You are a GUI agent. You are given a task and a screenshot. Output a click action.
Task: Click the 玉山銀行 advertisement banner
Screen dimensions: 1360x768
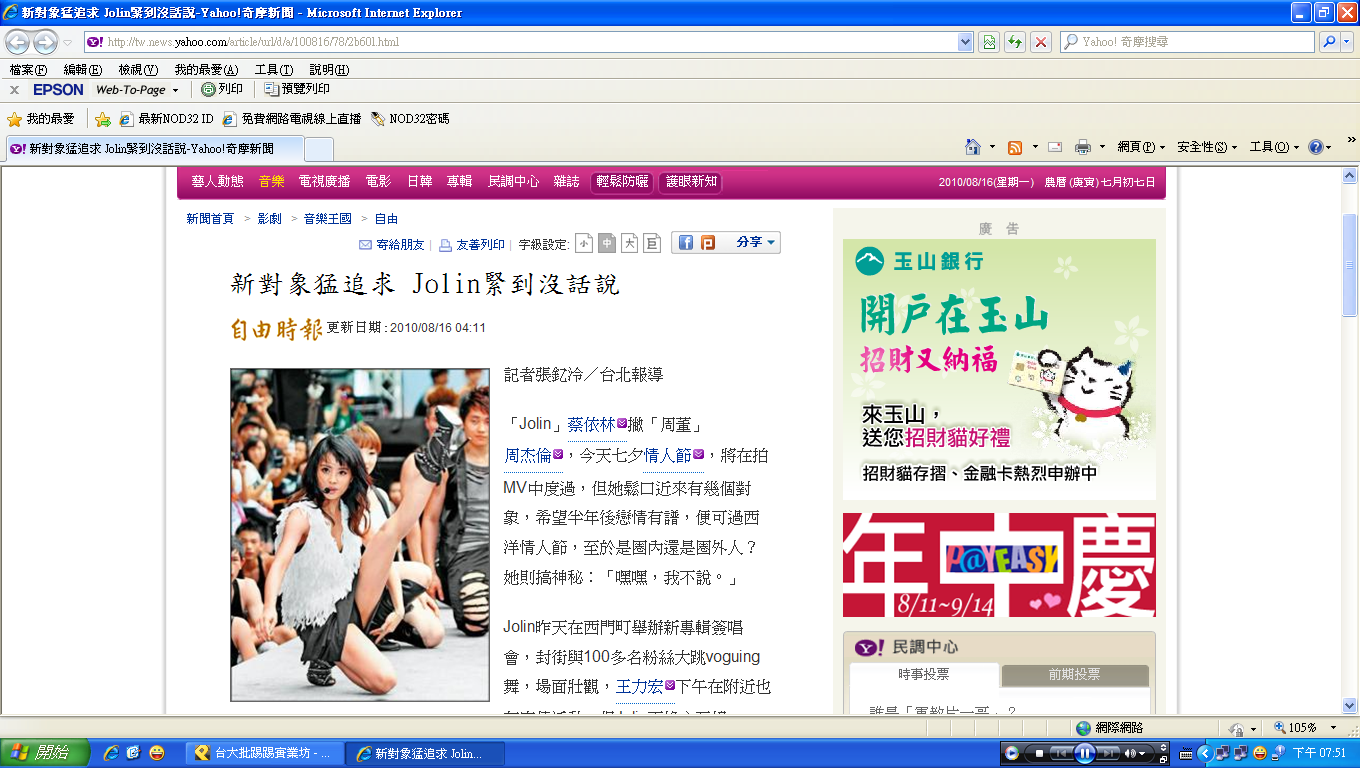point(999,369)
